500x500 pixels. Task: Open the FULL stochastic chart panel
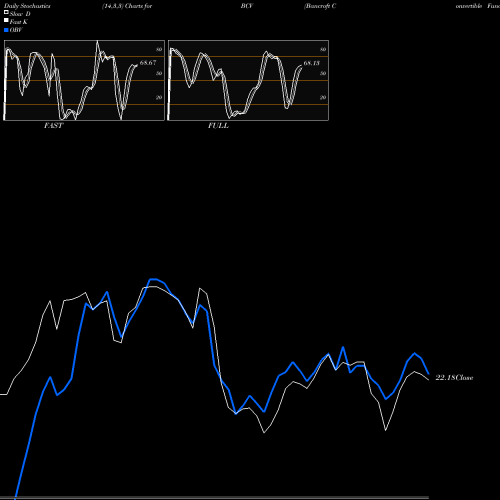tap(248, 80)
